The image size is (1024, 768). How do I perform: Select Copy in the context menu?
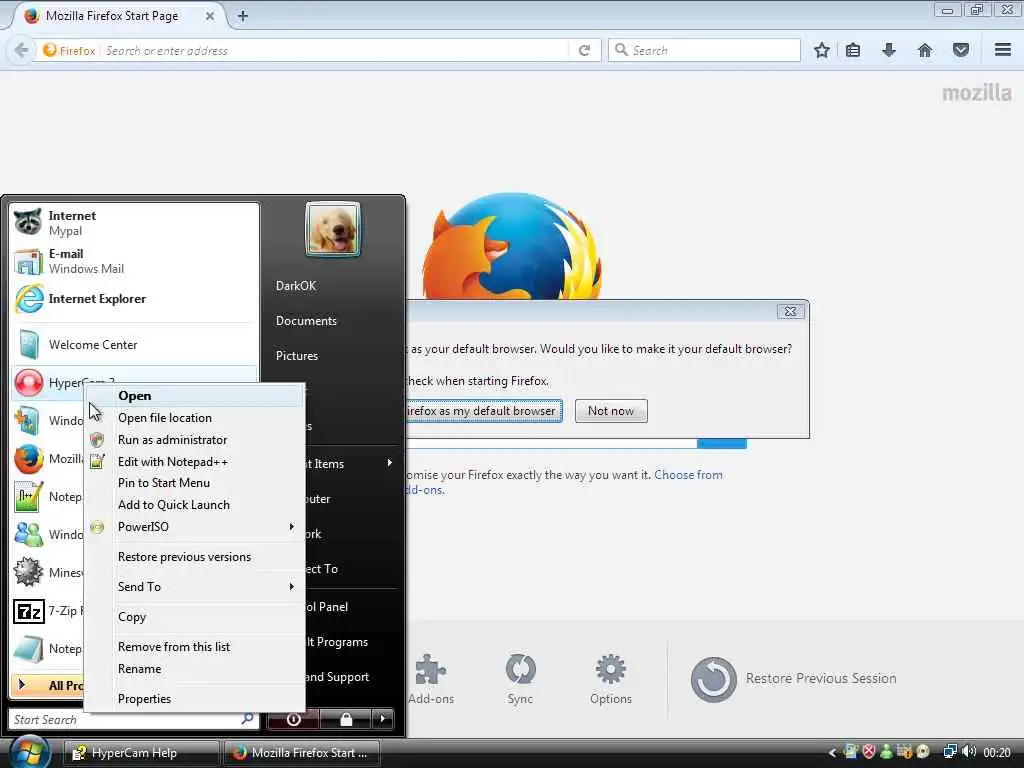(195, 617)
